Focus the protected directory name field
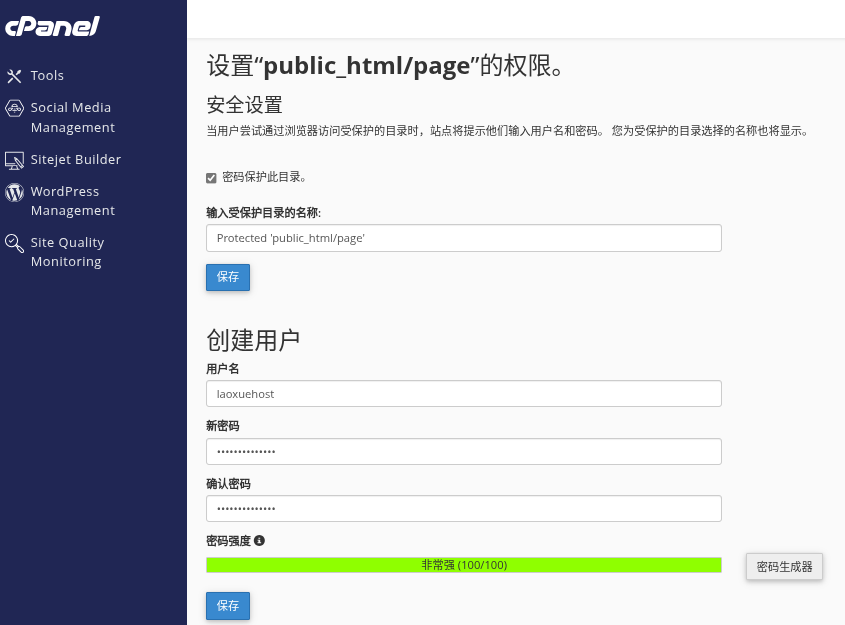The width and height of the screenshot is (845, 625). point(463,238)
